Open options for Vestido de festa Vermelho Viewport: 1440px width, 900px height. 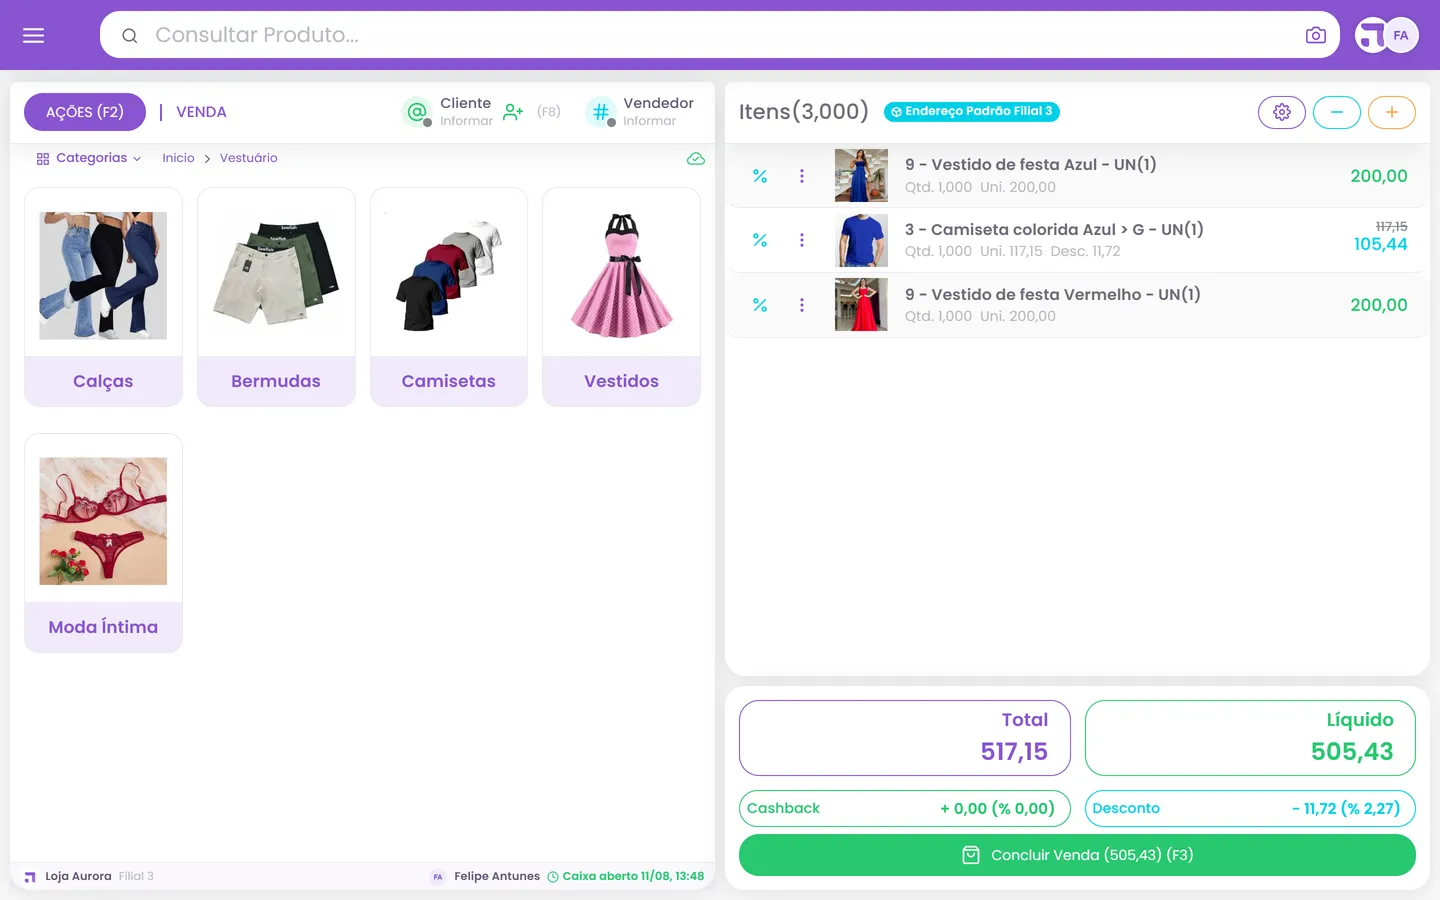[x=802, y=305]
